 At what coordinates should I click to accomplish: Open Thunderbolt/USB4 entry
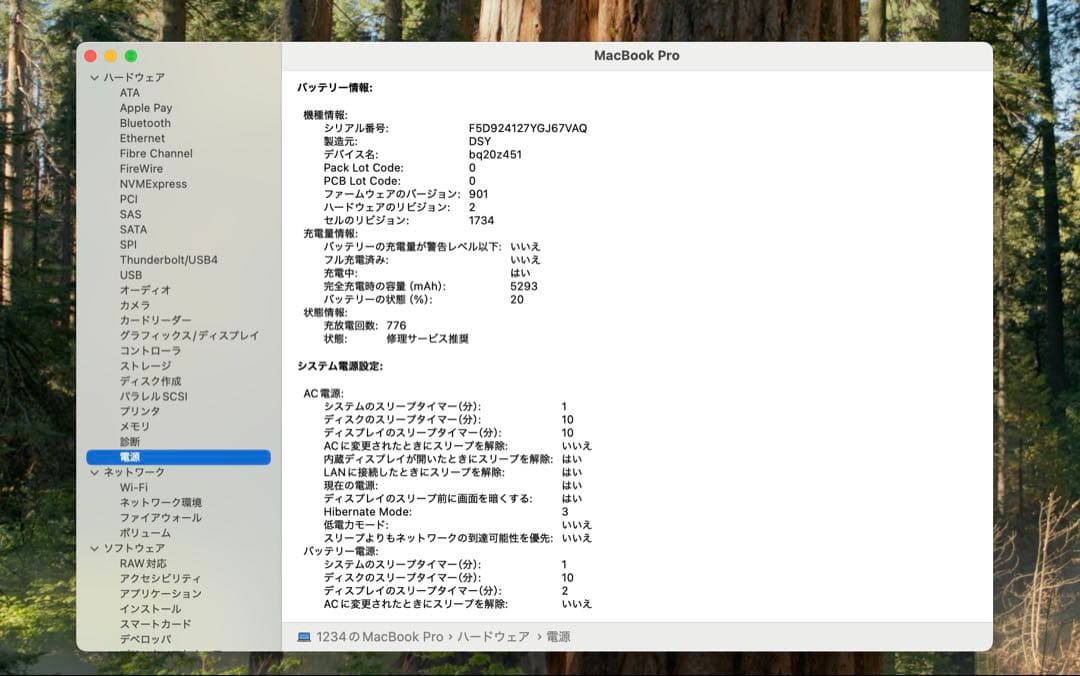(169, 260)
